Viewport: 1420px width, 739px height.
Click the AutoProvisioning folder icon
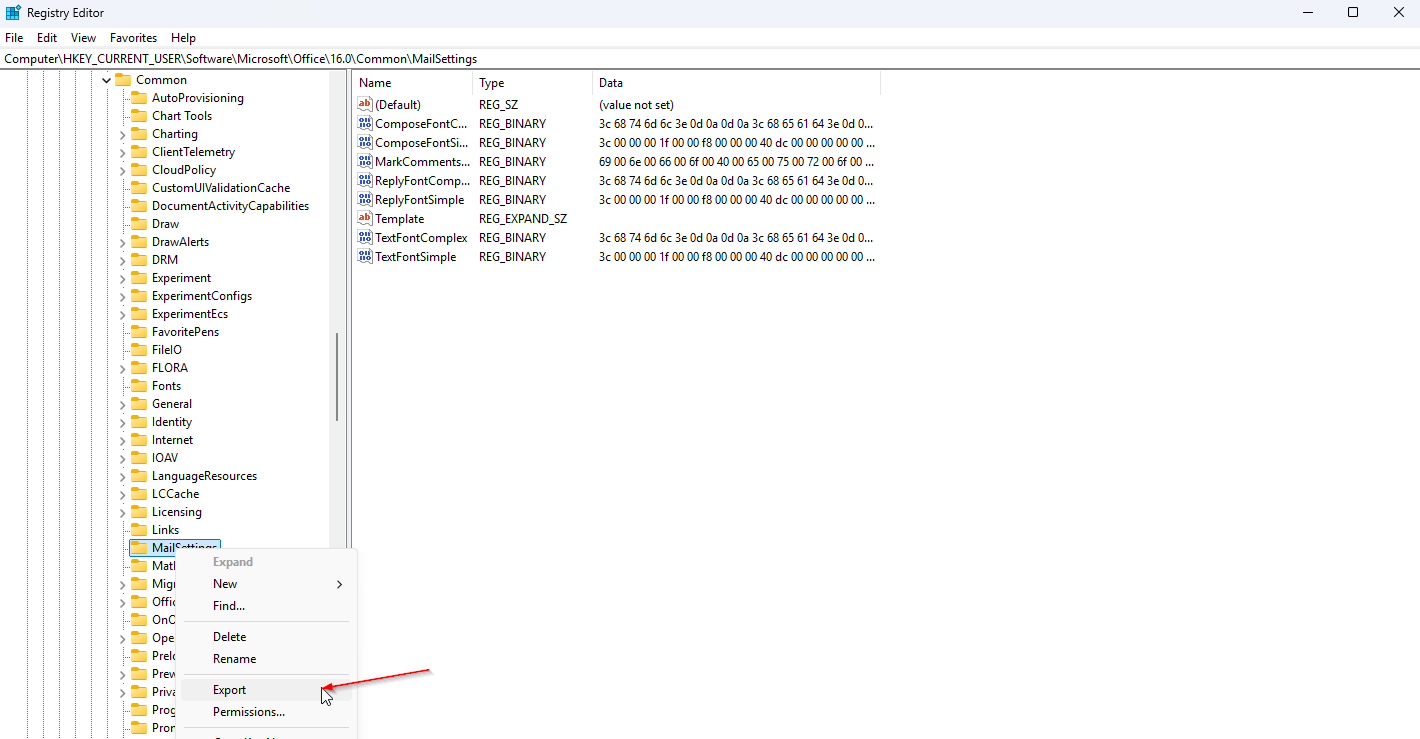pos(139,98)
